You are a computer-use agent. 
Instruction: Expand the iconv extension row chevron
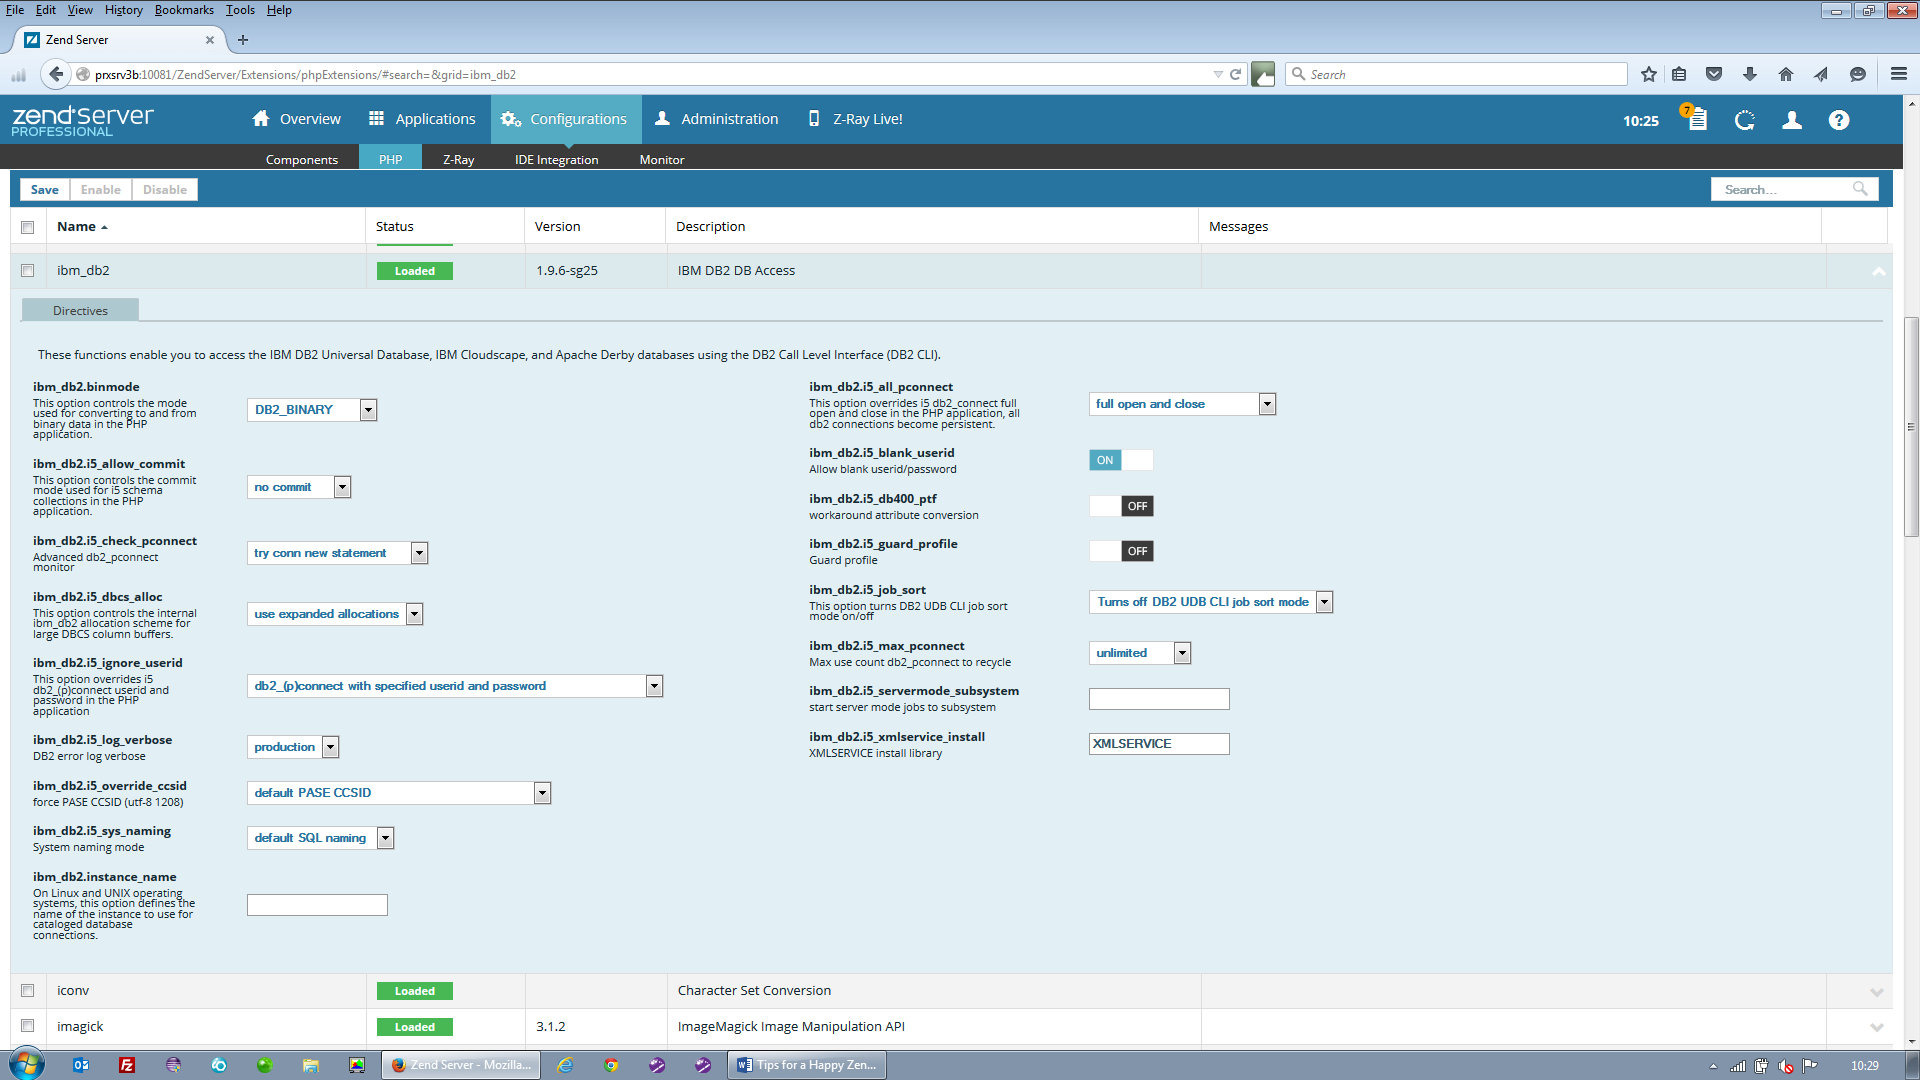point(1876,992)
